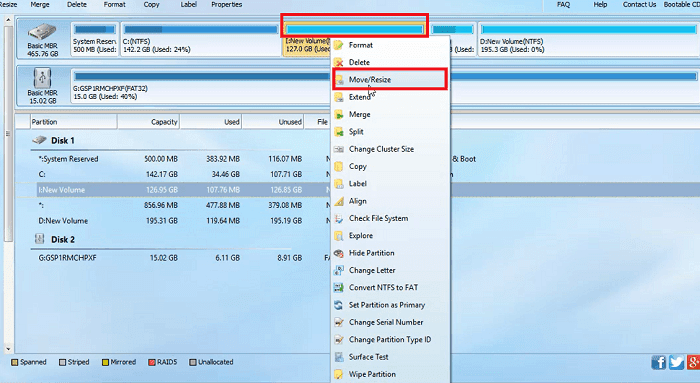
Task: Click the Hide Partition icon
Action: coord(339,253)
